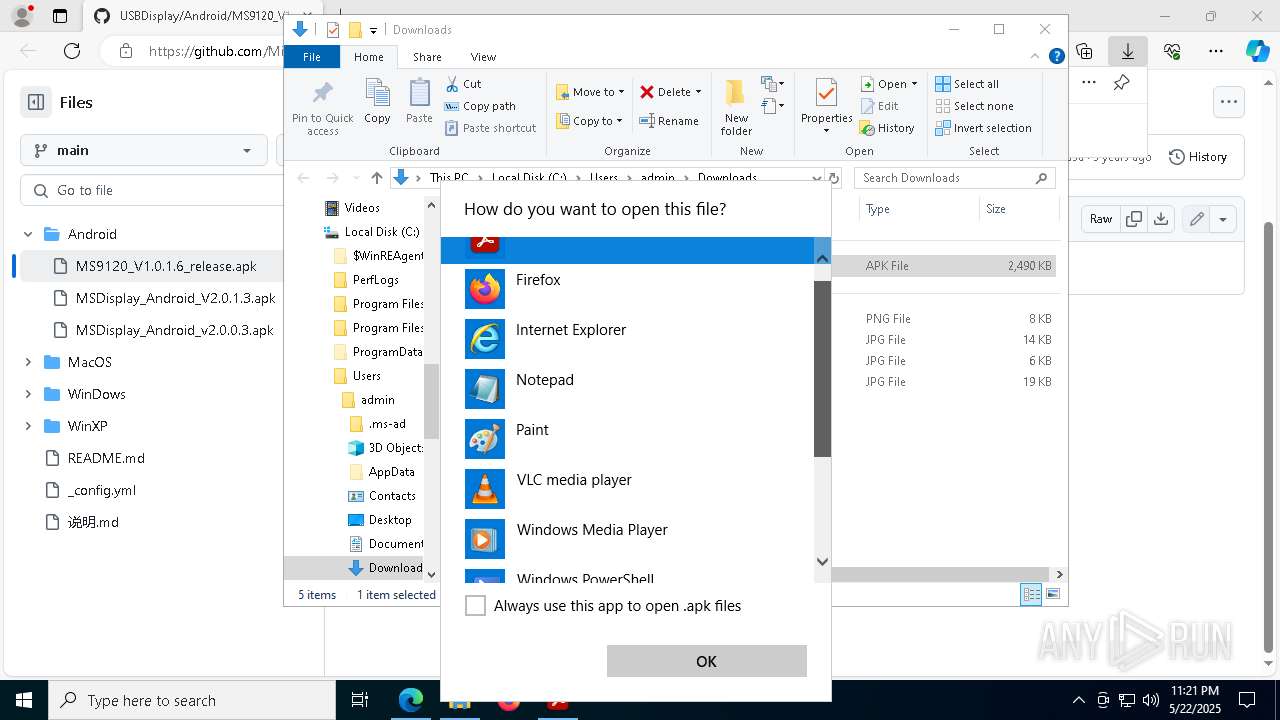Viewport: 1280px width, 720px height.
Task: Cut the selected file via ribbon
Action: 464,84
